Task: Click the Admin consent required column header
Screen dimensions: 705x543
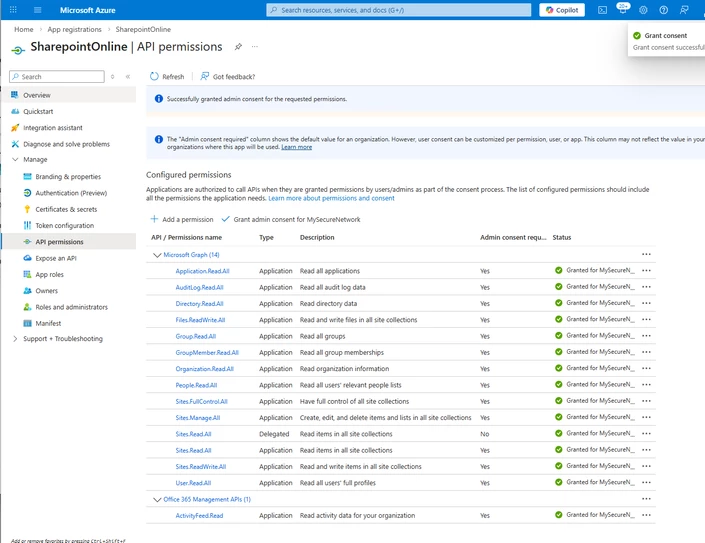Action: [513, 237]
